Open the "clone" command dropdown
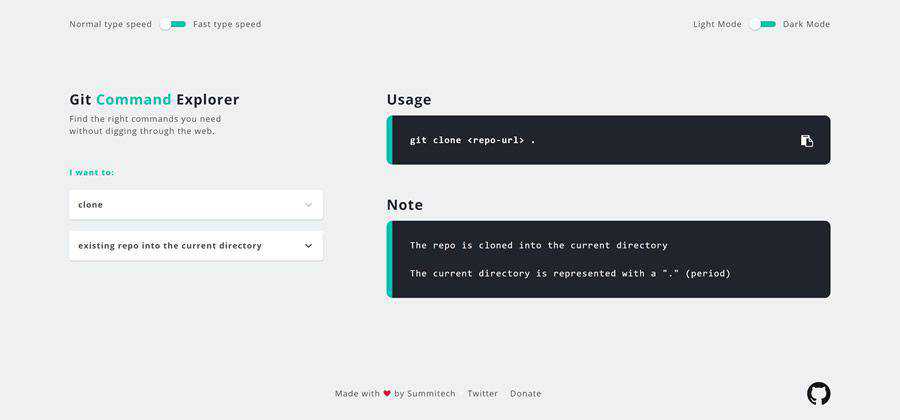Viewport: 900px width, 420px height. [195, 205]
